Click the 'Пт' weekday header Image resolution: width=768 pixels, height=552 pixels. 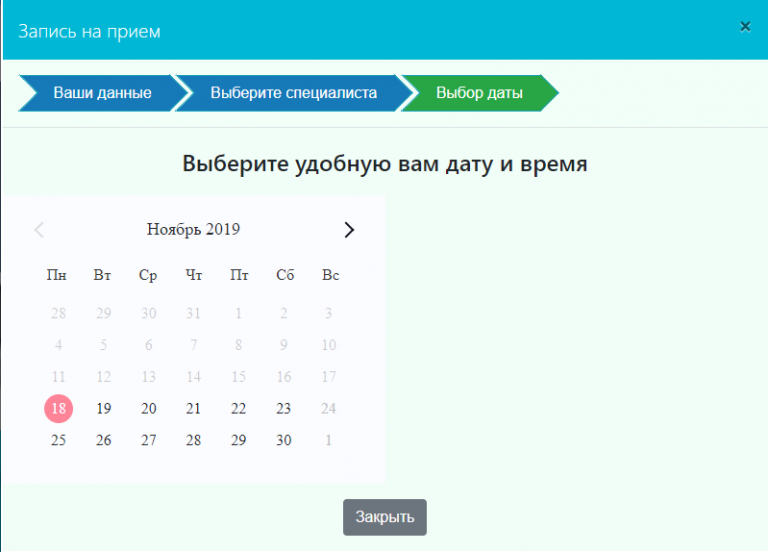239,275
